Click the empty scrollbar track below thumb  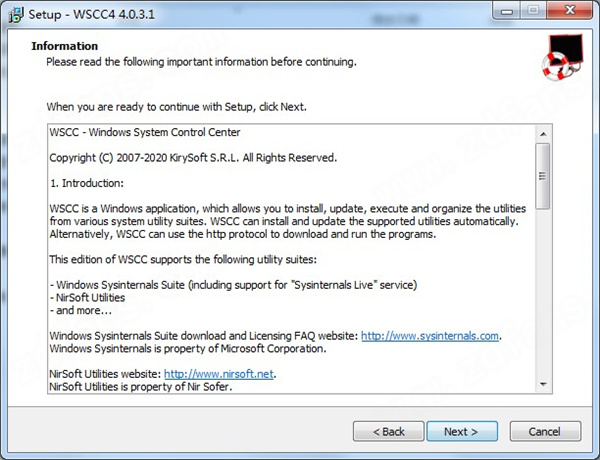[543, 293]
